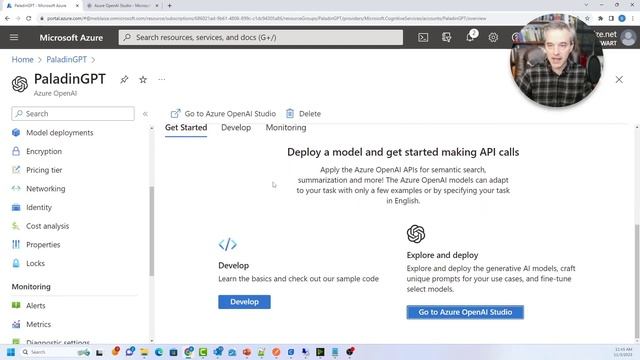
Task: Open File Explorer from the taskbar
Action: pyautogui.click(x=144, y=352)
